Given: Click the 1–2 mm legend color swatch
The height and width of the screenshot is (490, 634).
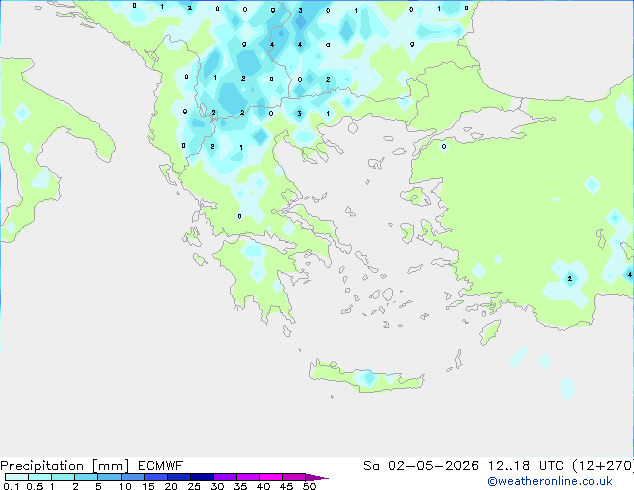Looking at the screenshot, I should pyautogui.click(x=63, y=477).
